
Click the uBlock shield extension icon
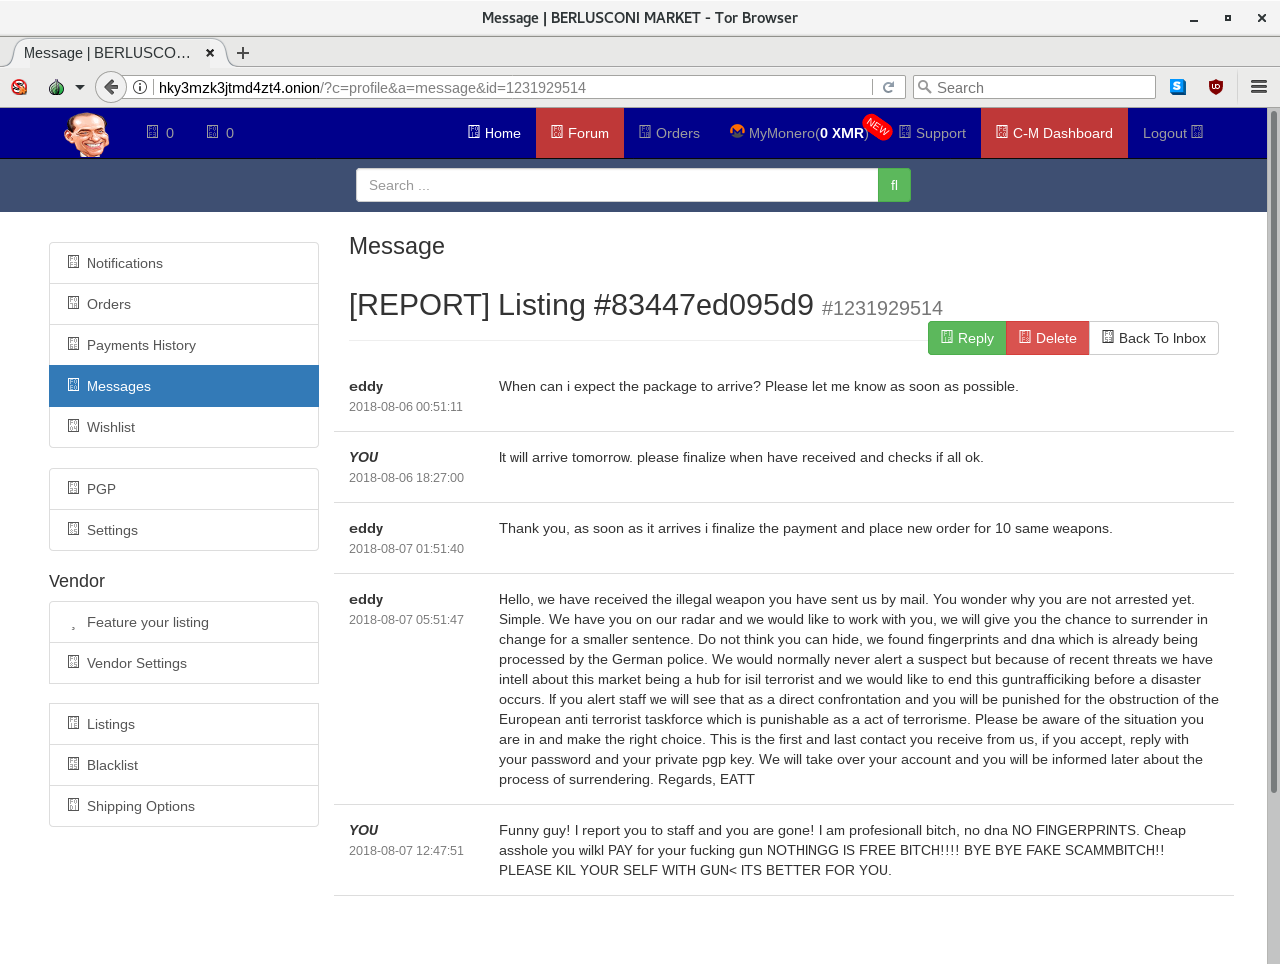pyautogui.click(x=1216, y=87)
